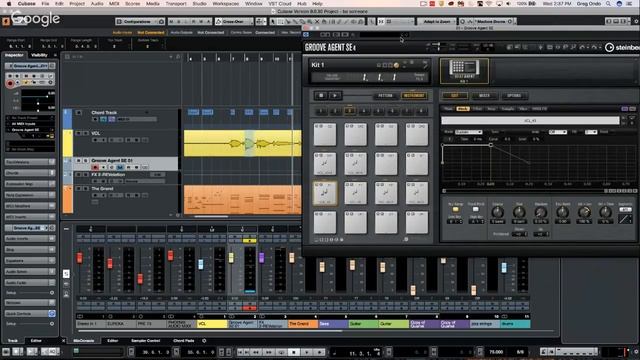Expand the Chords section in Inspector

coord(30,173)
